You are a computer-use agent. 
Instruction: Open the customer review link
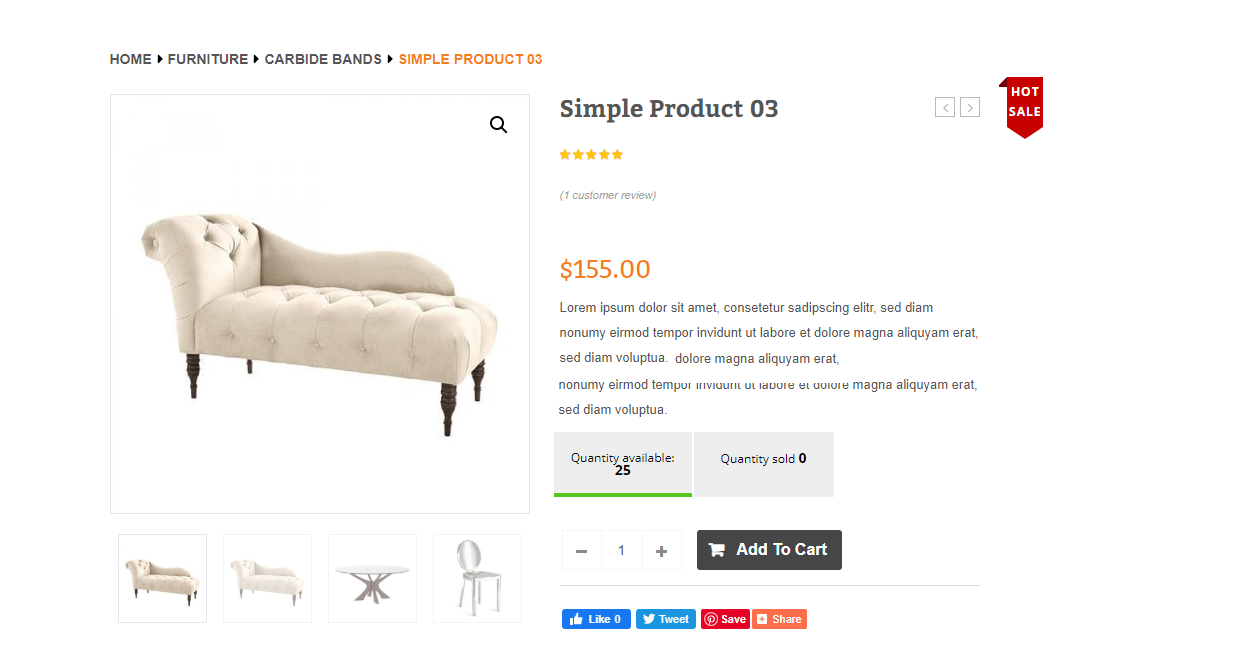(x=608, y=195)
